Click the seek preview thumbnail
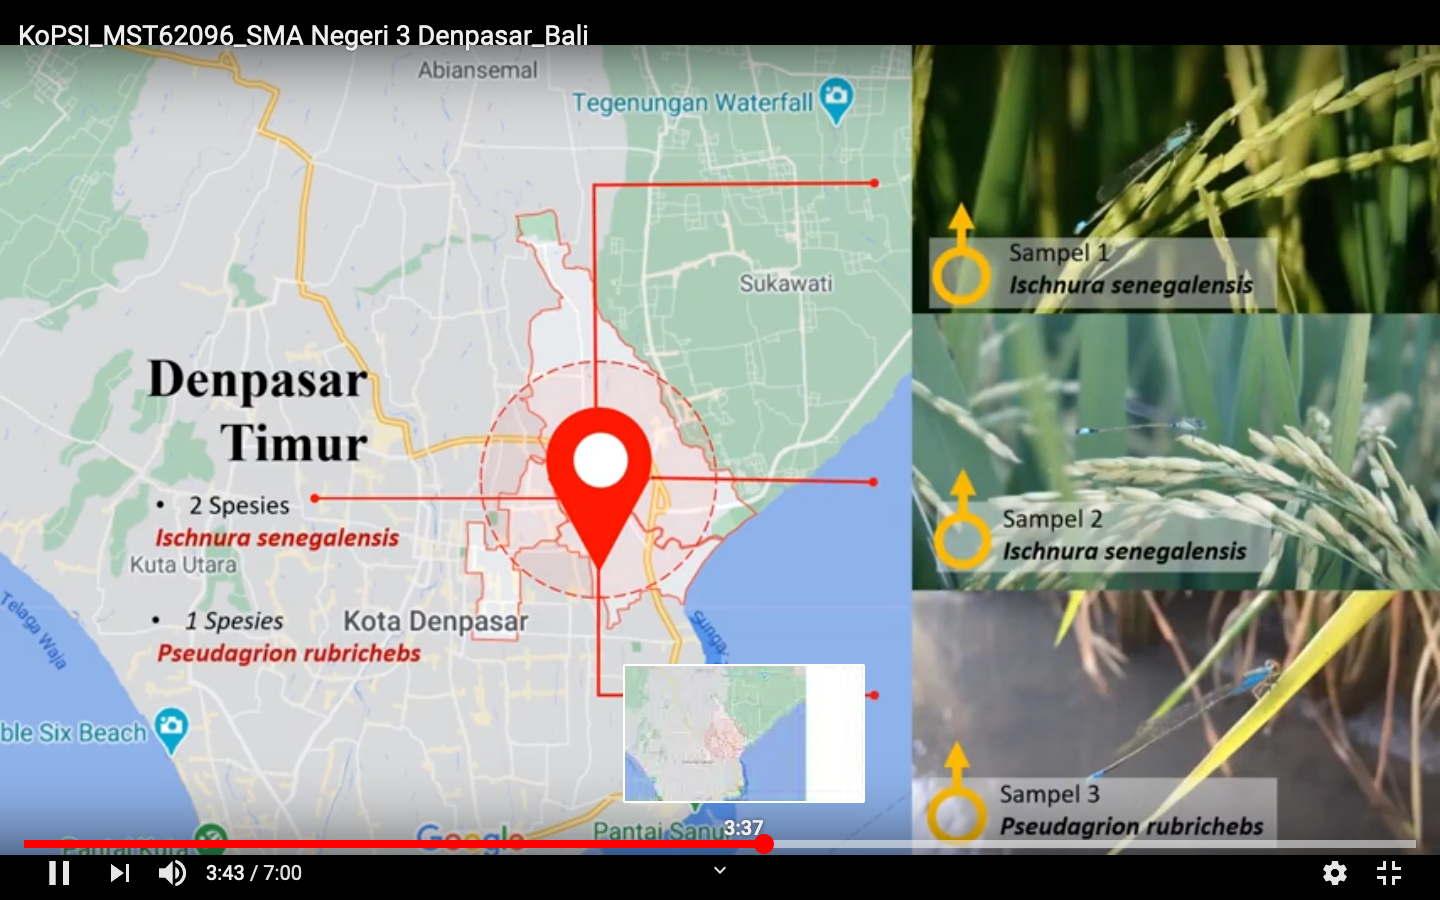1440x900 pixels. (x=744, y=733)
